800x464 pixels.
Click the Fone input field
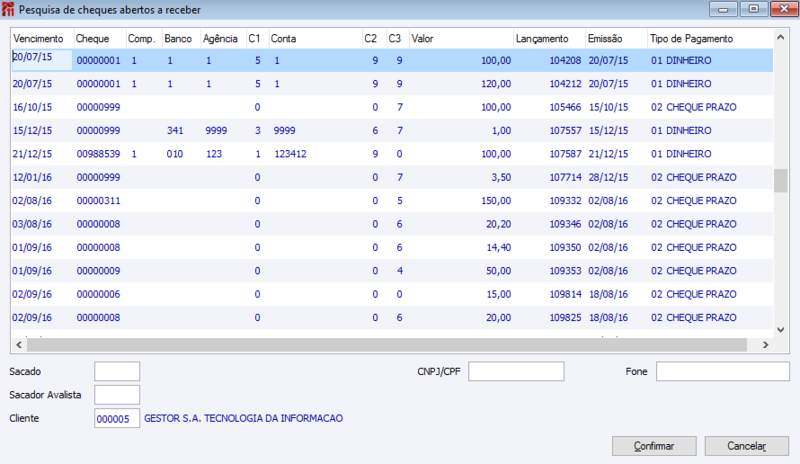click(722, 371)
